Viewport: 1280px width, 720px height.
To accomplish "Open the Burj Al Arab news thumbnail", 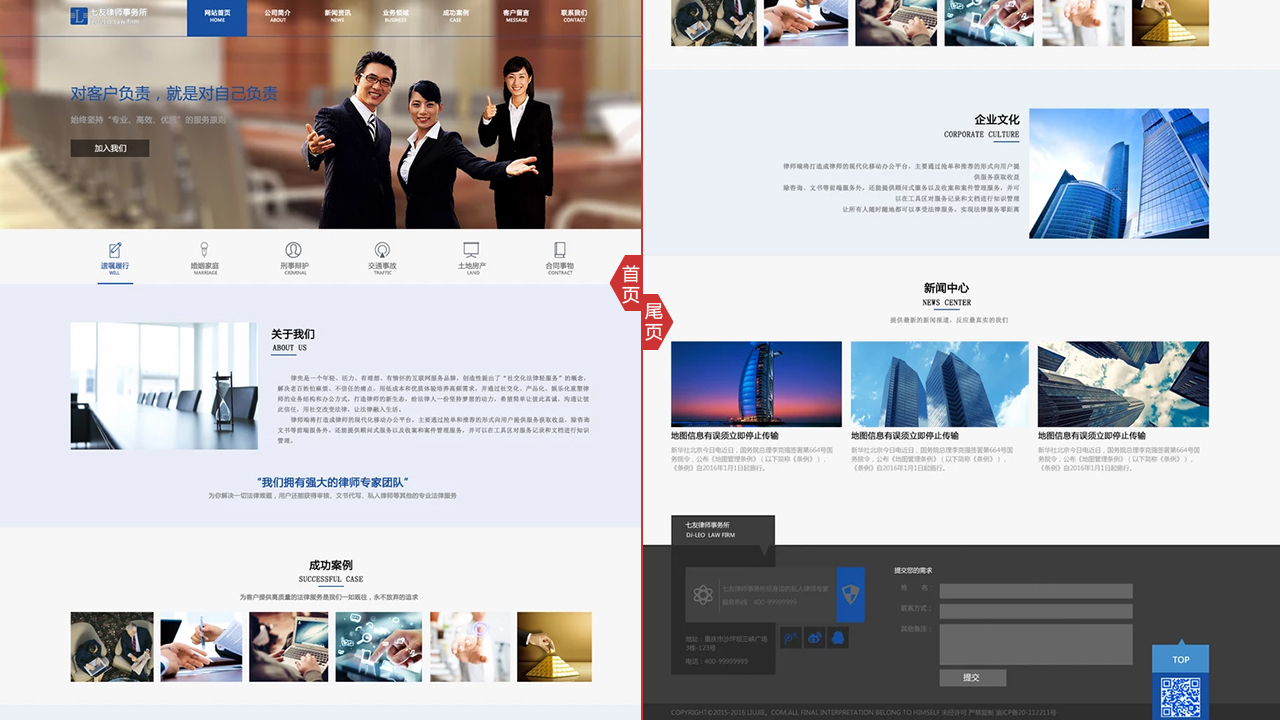I will pos(756,384).
